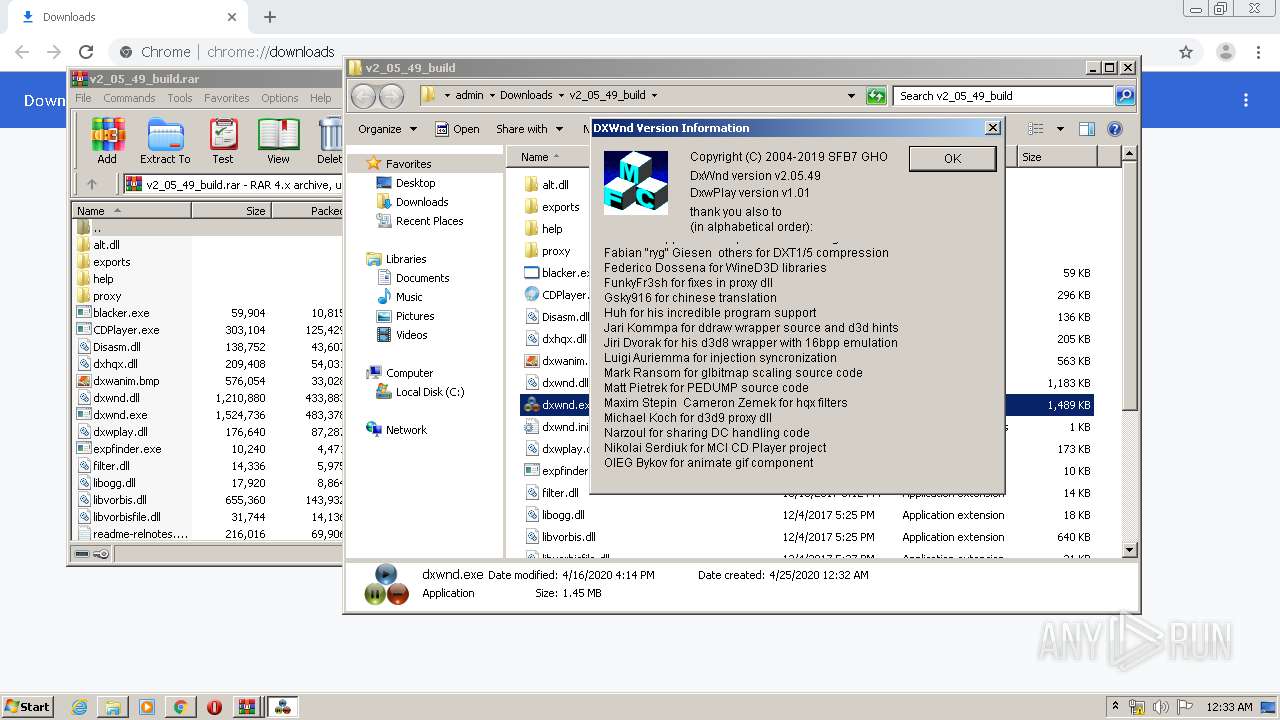The width and height of the screenshot is (1280, 720).
Task: Toggle the Explorer preview pane icon
Action: pos(1087,129)
